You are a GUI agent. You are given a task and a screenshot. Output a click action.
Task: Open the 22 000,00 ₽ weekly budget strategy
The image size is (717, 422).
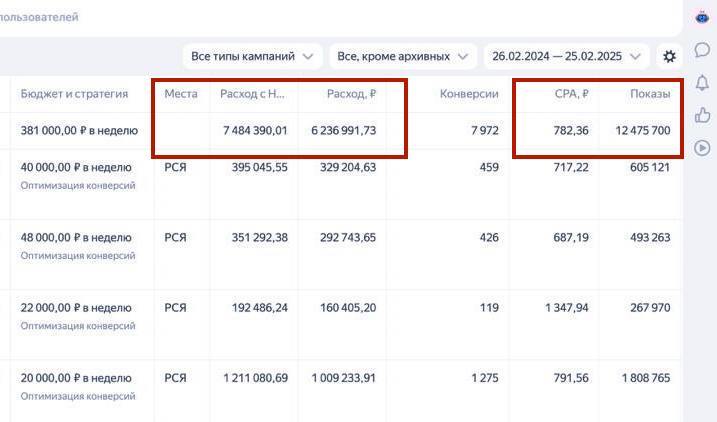[76, 308]
